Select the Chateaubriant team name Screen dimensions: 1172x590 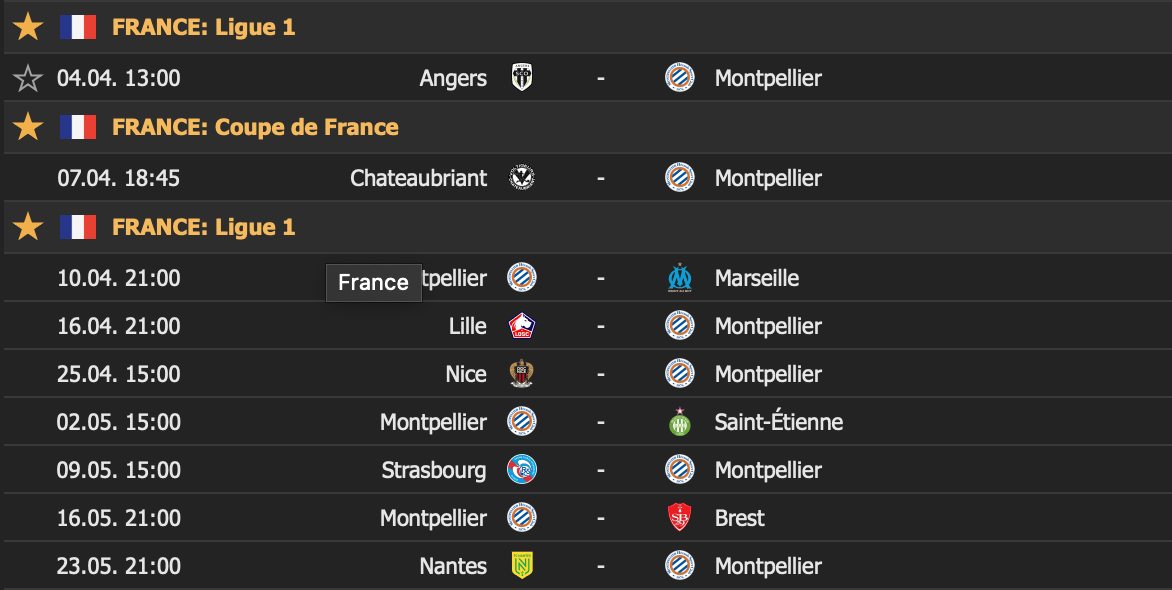click(x=418, y=178)
